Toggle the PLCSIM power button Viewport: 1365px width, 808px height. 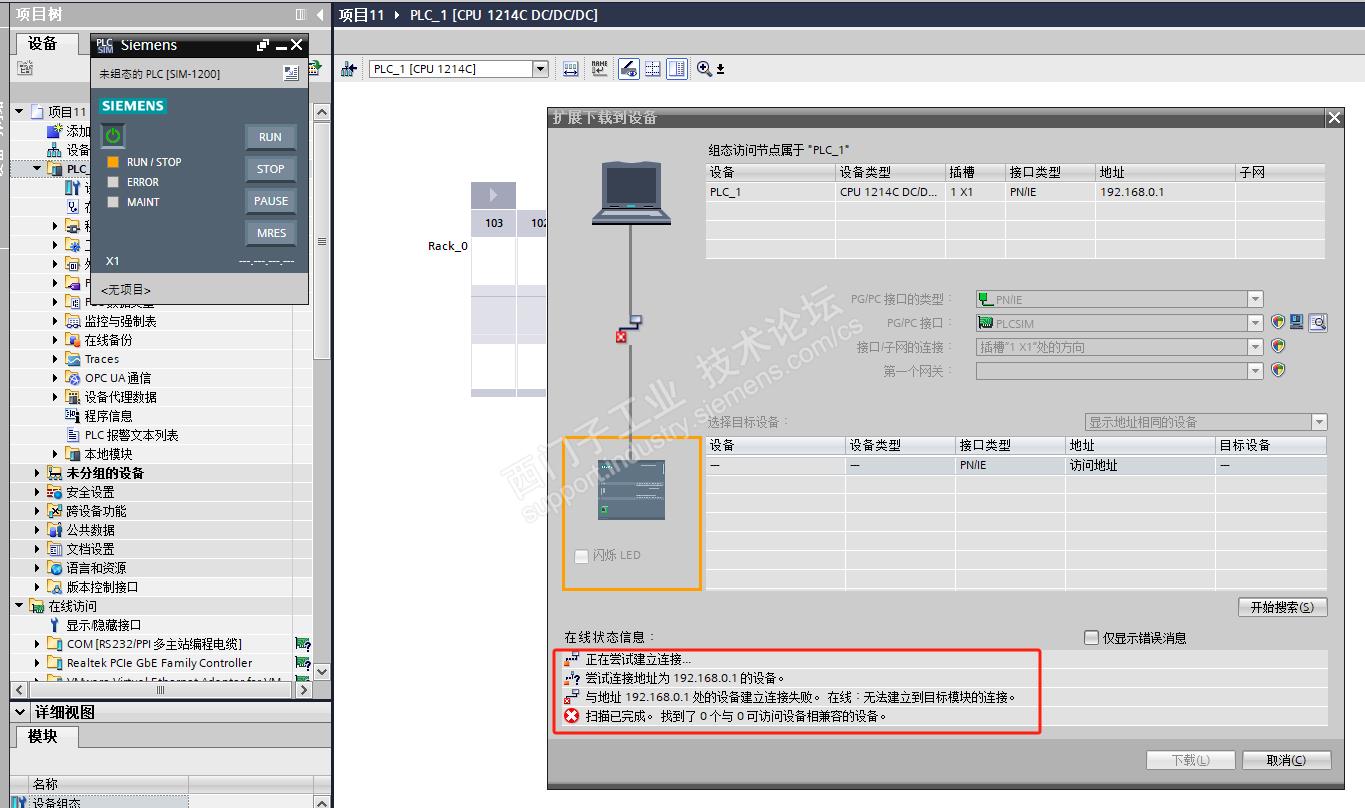(113, 136)
